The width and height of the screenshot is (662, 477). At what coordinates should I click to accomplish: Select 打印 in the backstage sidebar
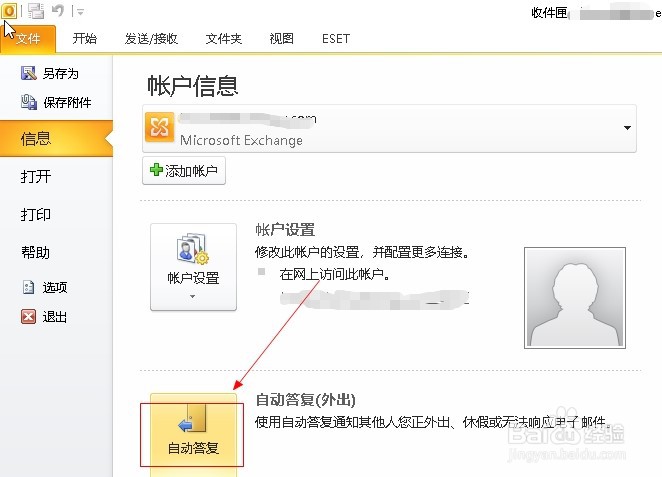click(x=36, y=214)
